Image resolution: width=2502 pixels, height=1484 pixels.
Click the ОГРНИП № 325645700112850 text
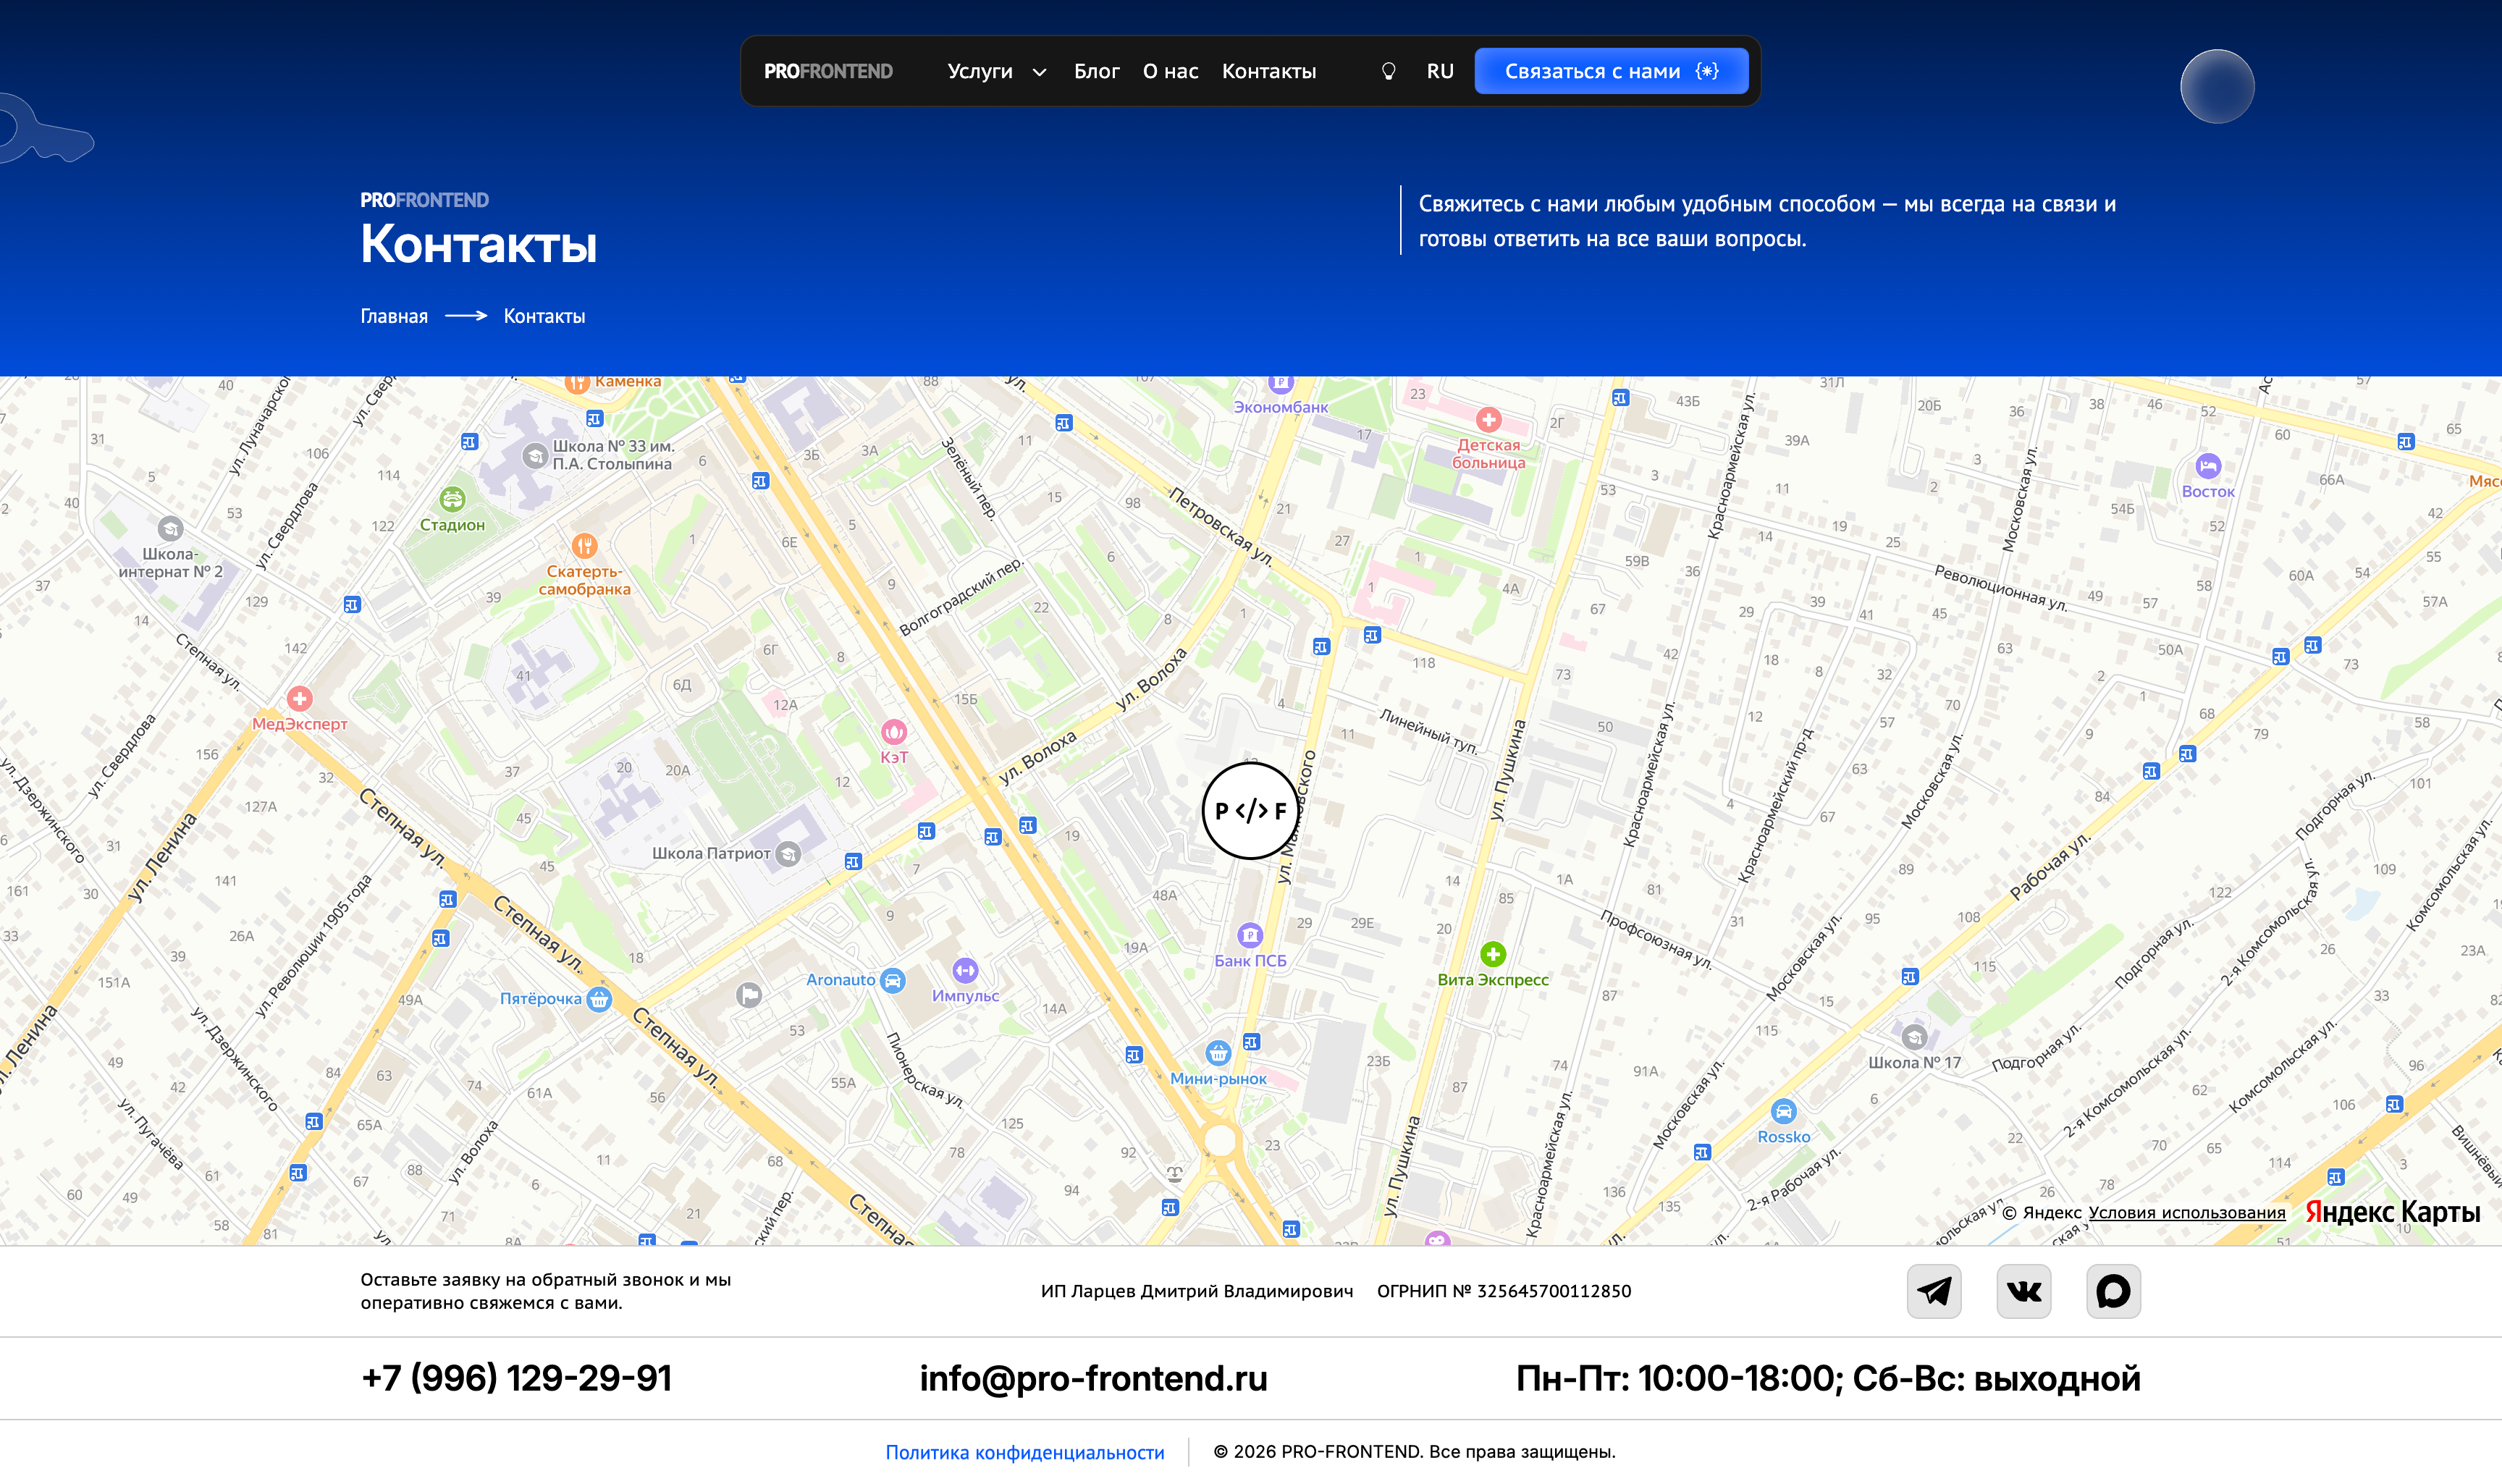click(x=1503, y=1291)
